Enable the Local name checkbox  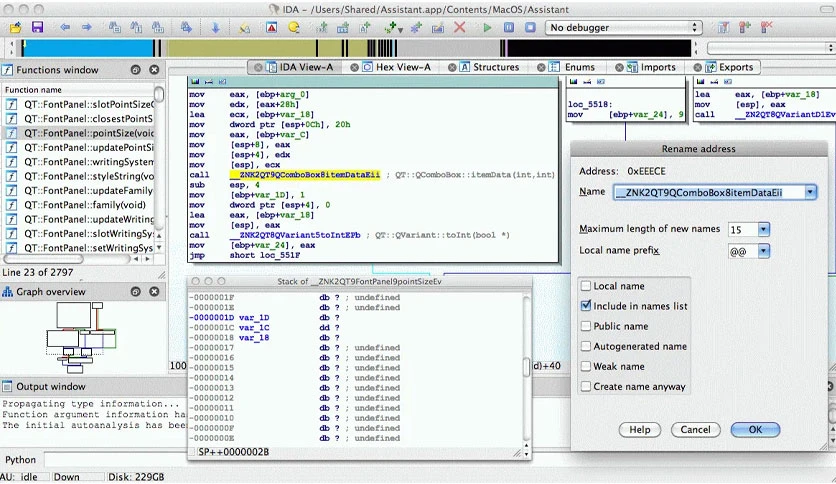click(585, 286)
